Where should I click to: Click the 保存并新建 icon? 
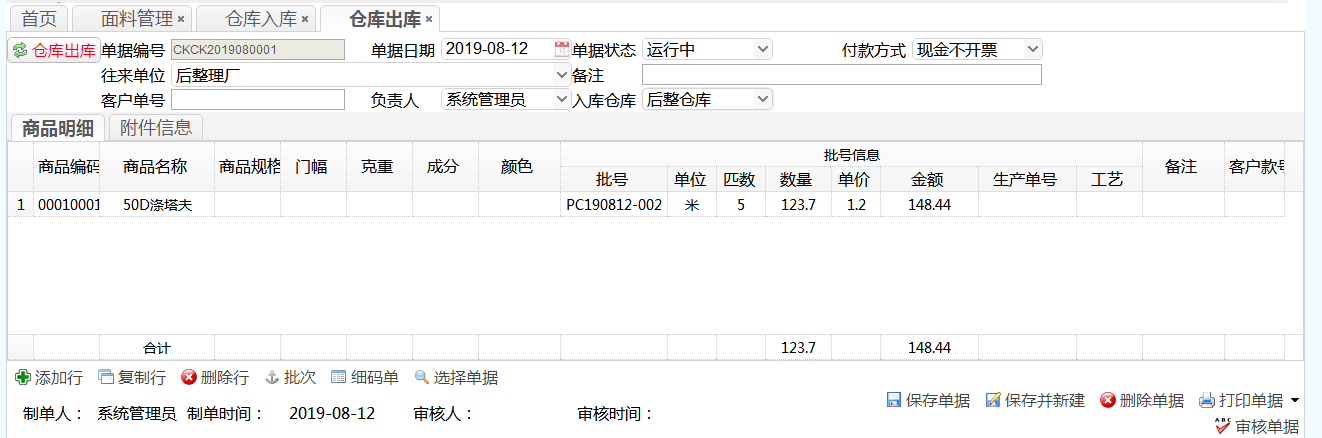(993, 400)
